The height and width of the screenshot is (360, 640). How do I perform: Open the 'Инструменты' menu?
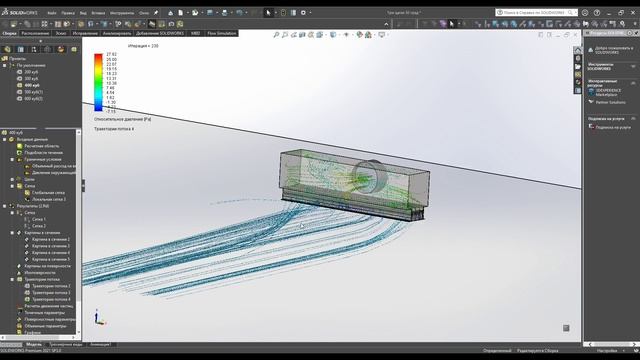click(x=122, y=13)
